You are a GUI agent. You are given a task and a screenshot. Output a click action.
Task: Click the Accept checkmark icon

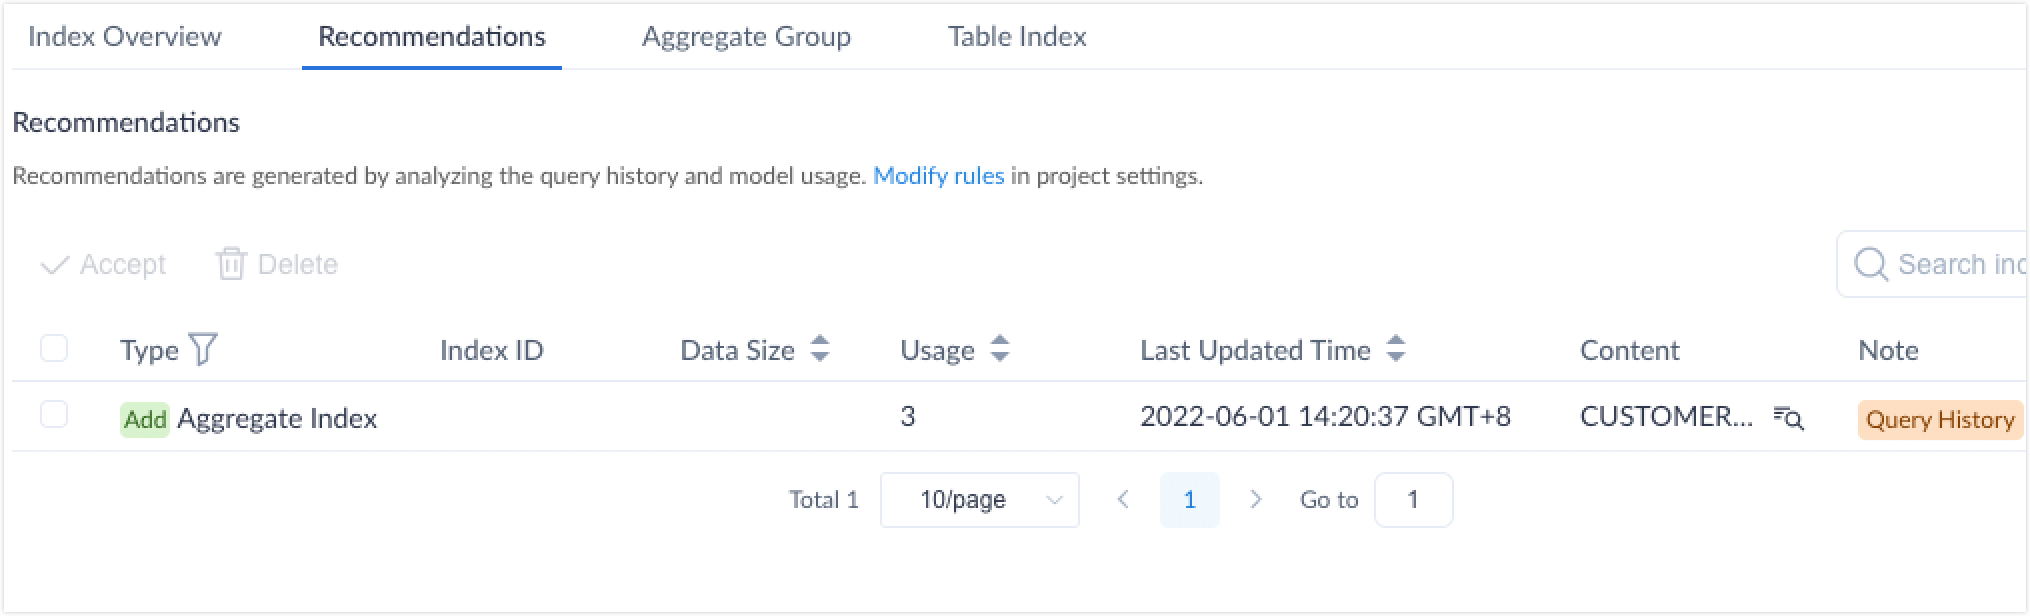tap(54, 265)
